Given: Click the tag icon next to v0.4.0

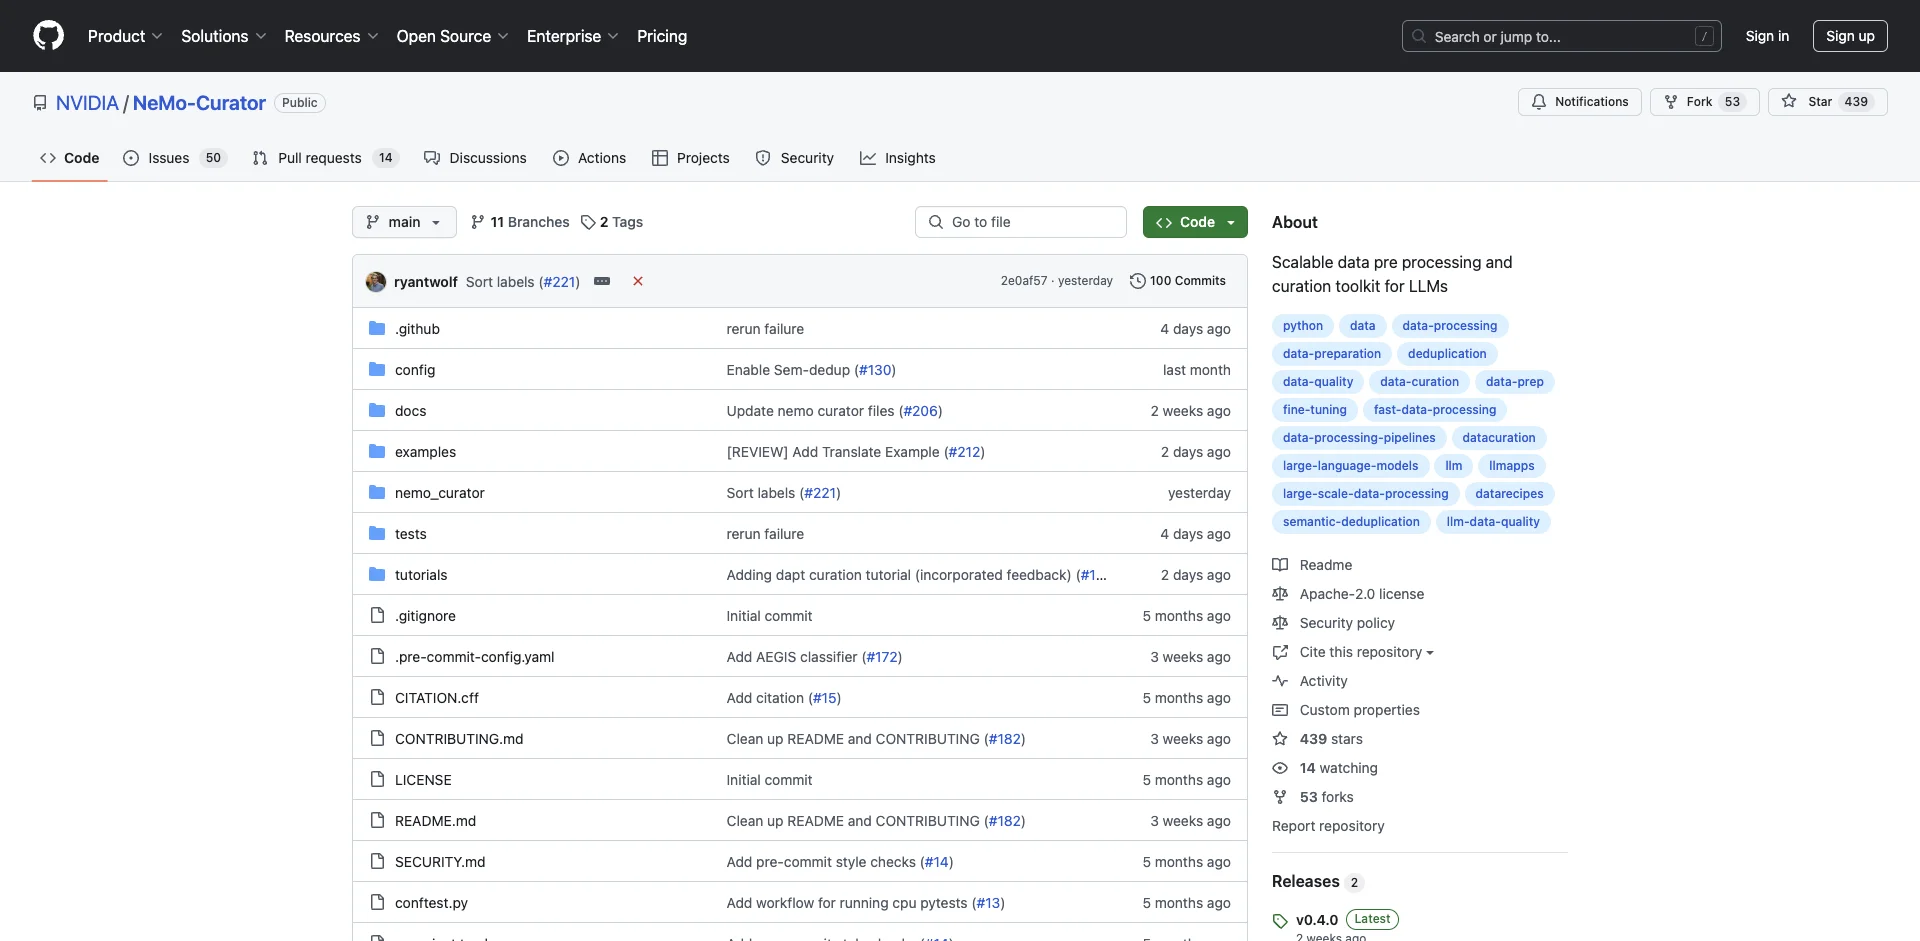Looking at the screenshot, I should [x=1280, y=921].
